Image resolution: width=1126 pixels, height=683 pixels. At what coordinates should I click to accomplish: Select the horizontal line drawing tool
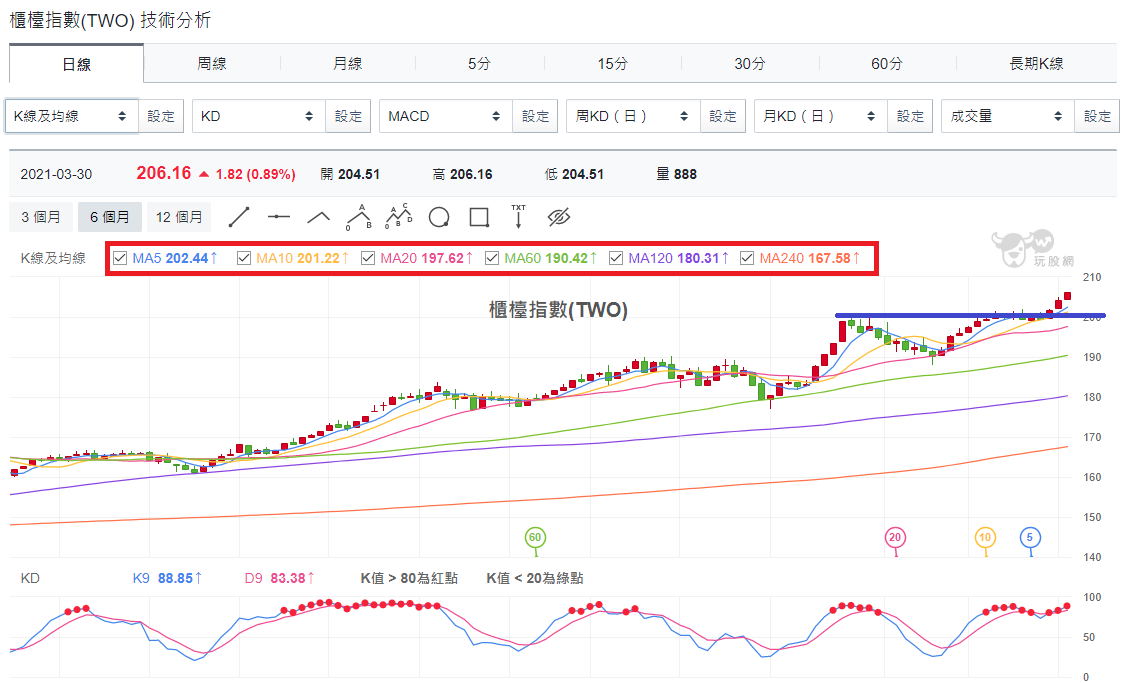279,217
